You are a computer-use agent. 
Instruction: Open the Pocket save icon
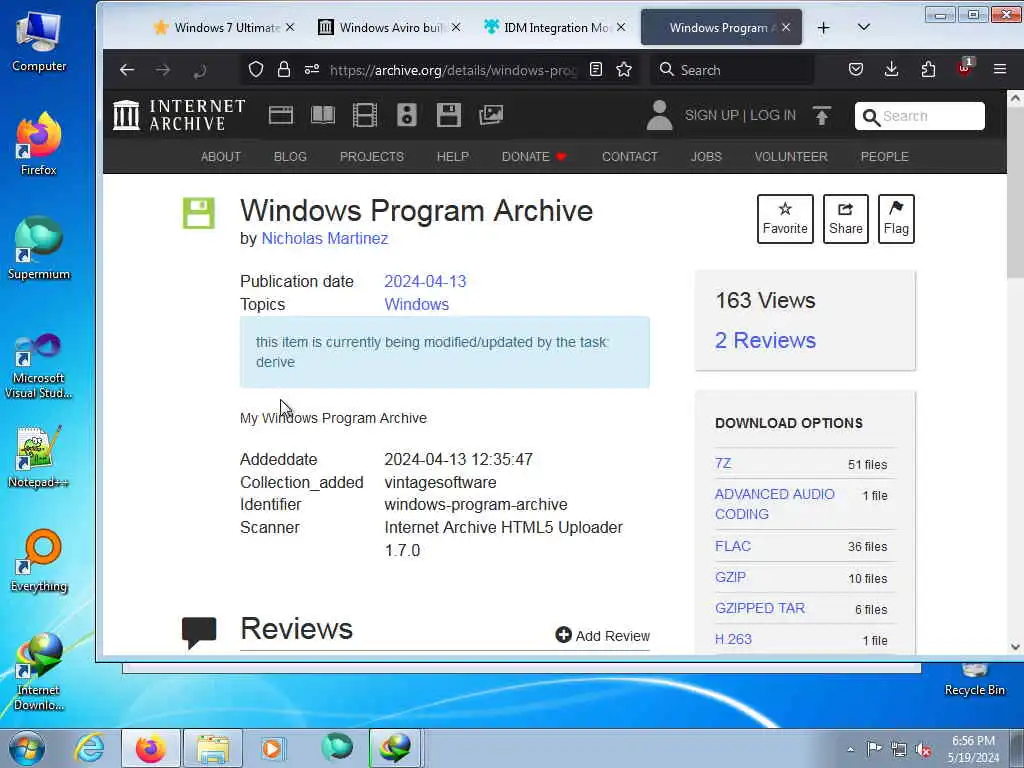pos(856,69)
